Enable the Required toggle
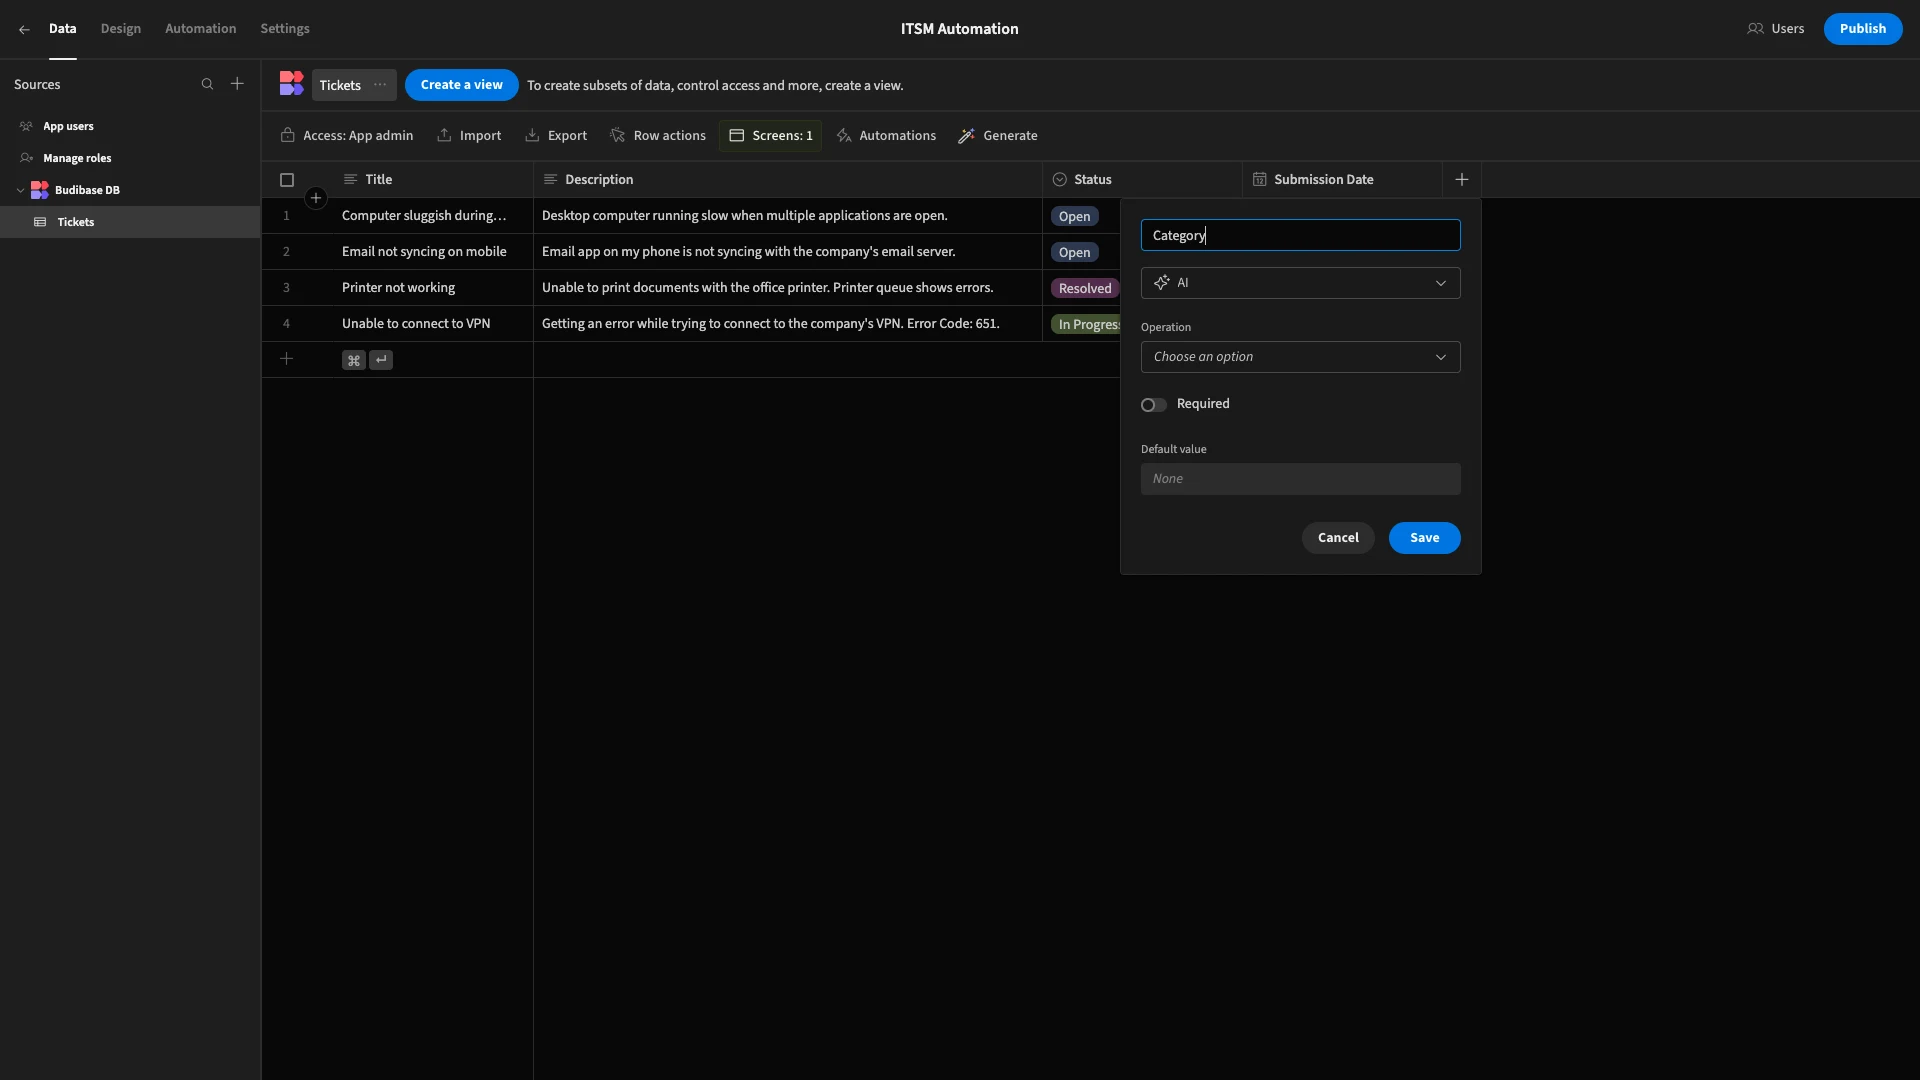 (1153, 405)
